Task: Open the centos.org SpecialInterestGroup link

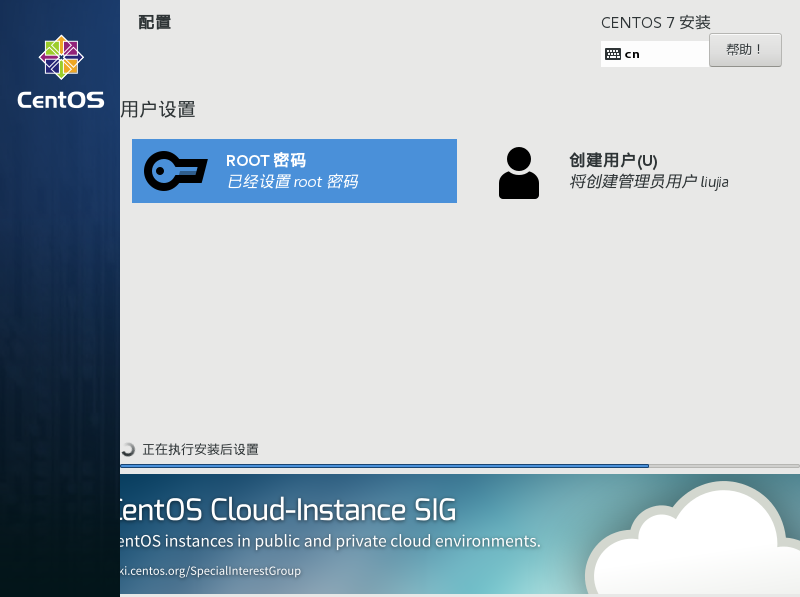Action: [x=210, y=571]
